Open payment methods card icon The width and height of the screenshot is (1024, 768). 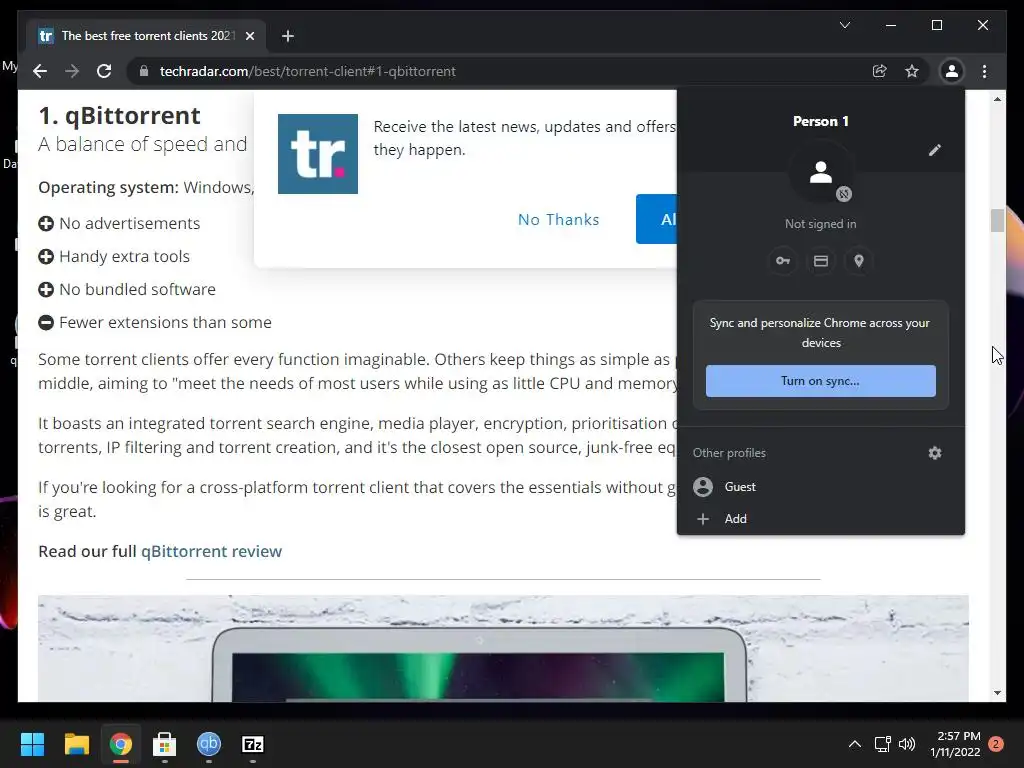click(x=821, y=261)
